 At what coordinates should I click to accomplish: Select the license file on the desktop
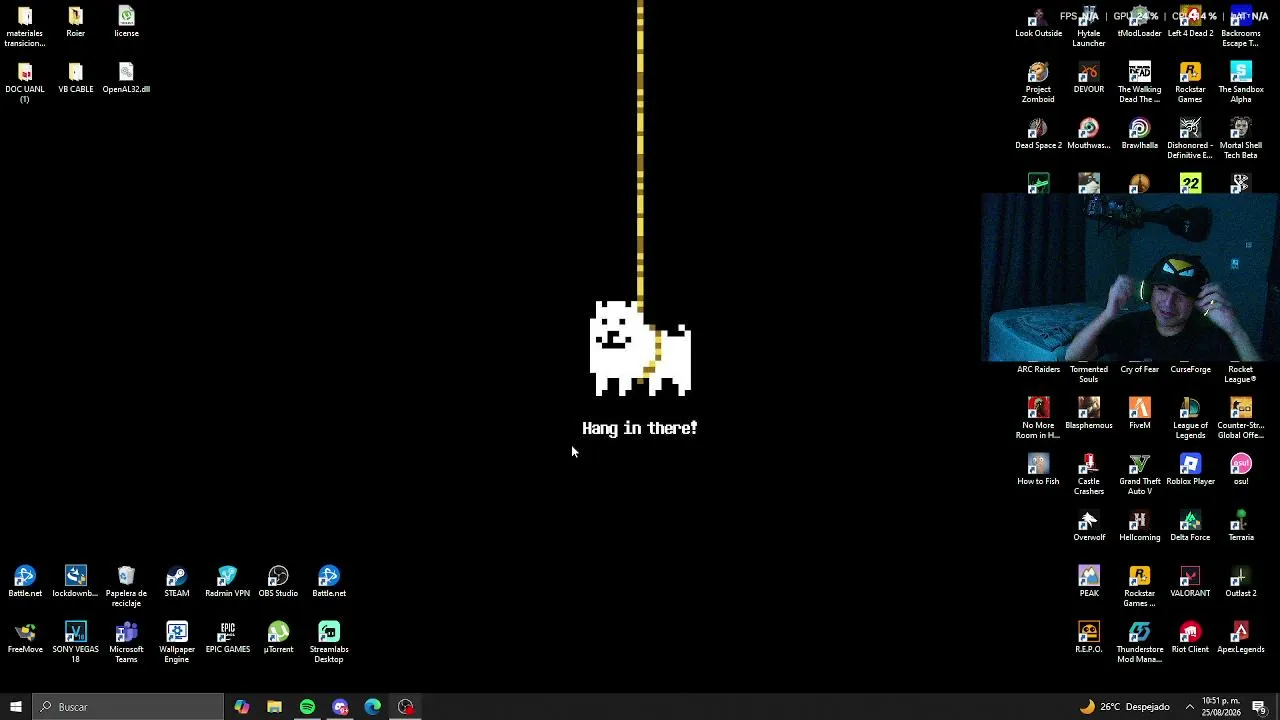(126, 21)
